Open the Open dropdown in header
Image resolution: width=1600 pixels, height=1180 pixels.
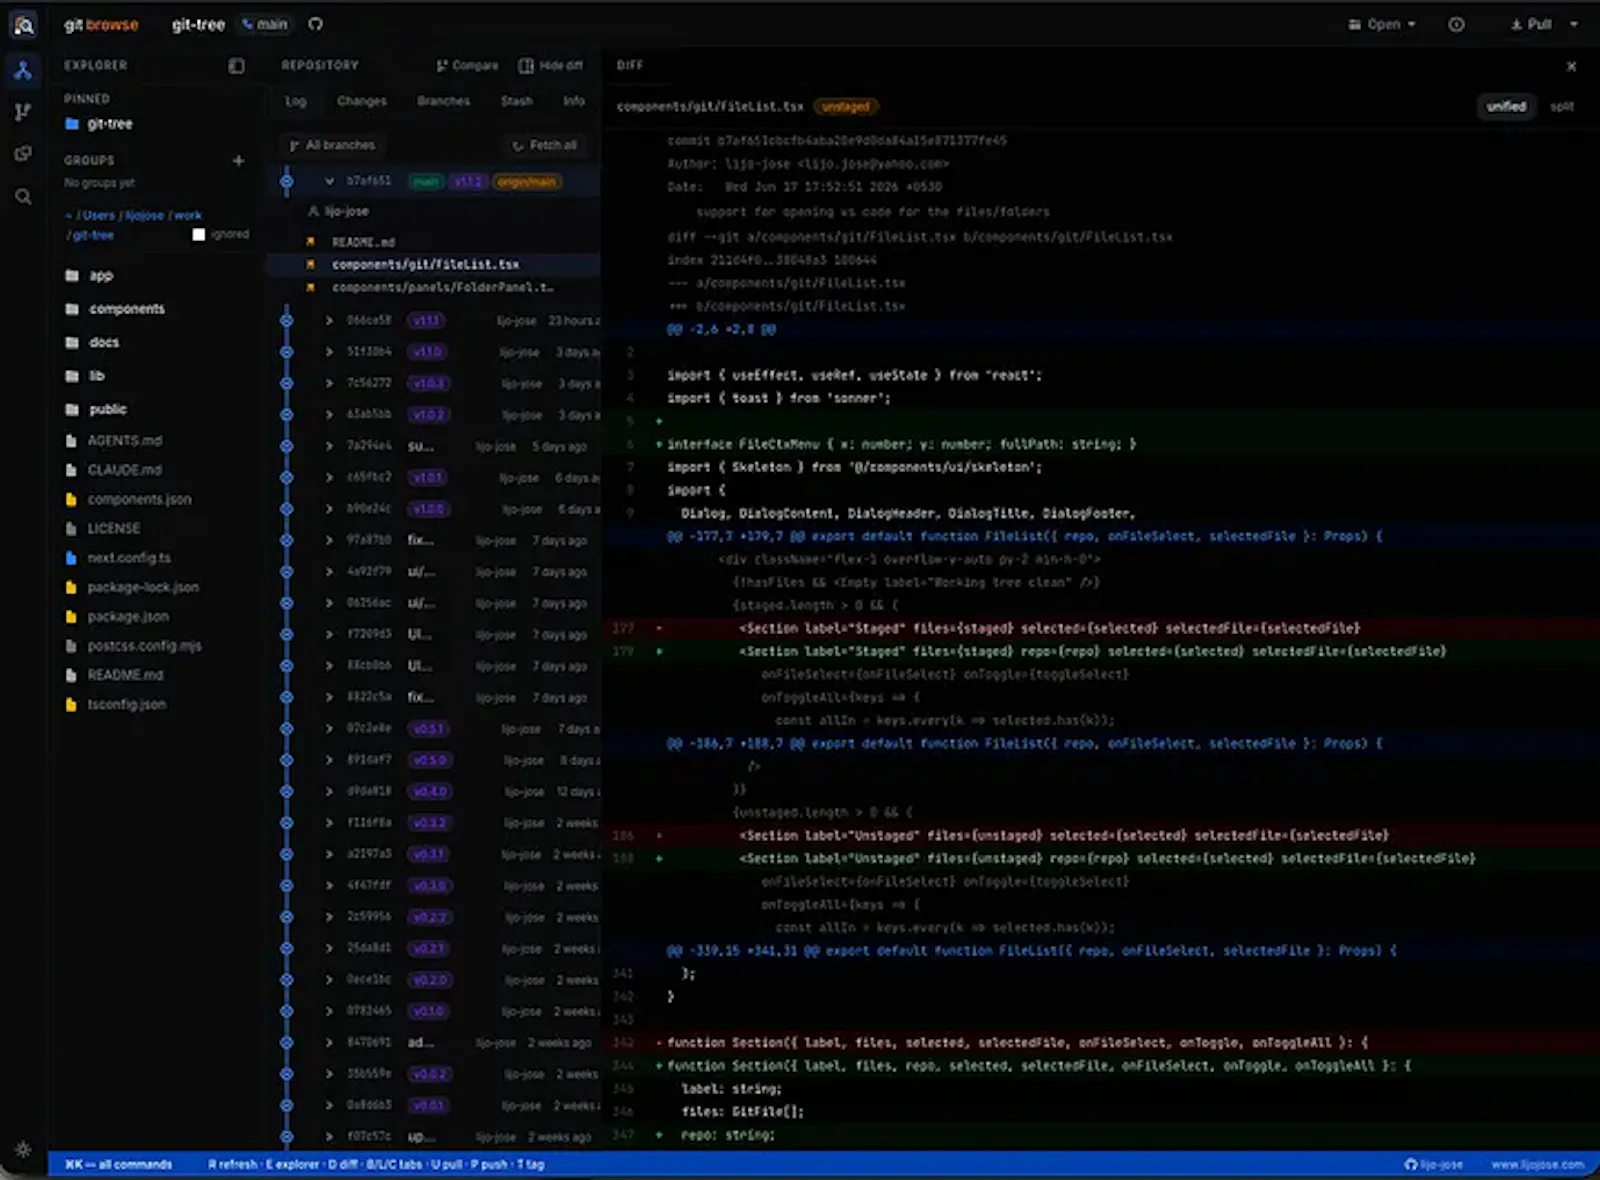pos(1383,25)
